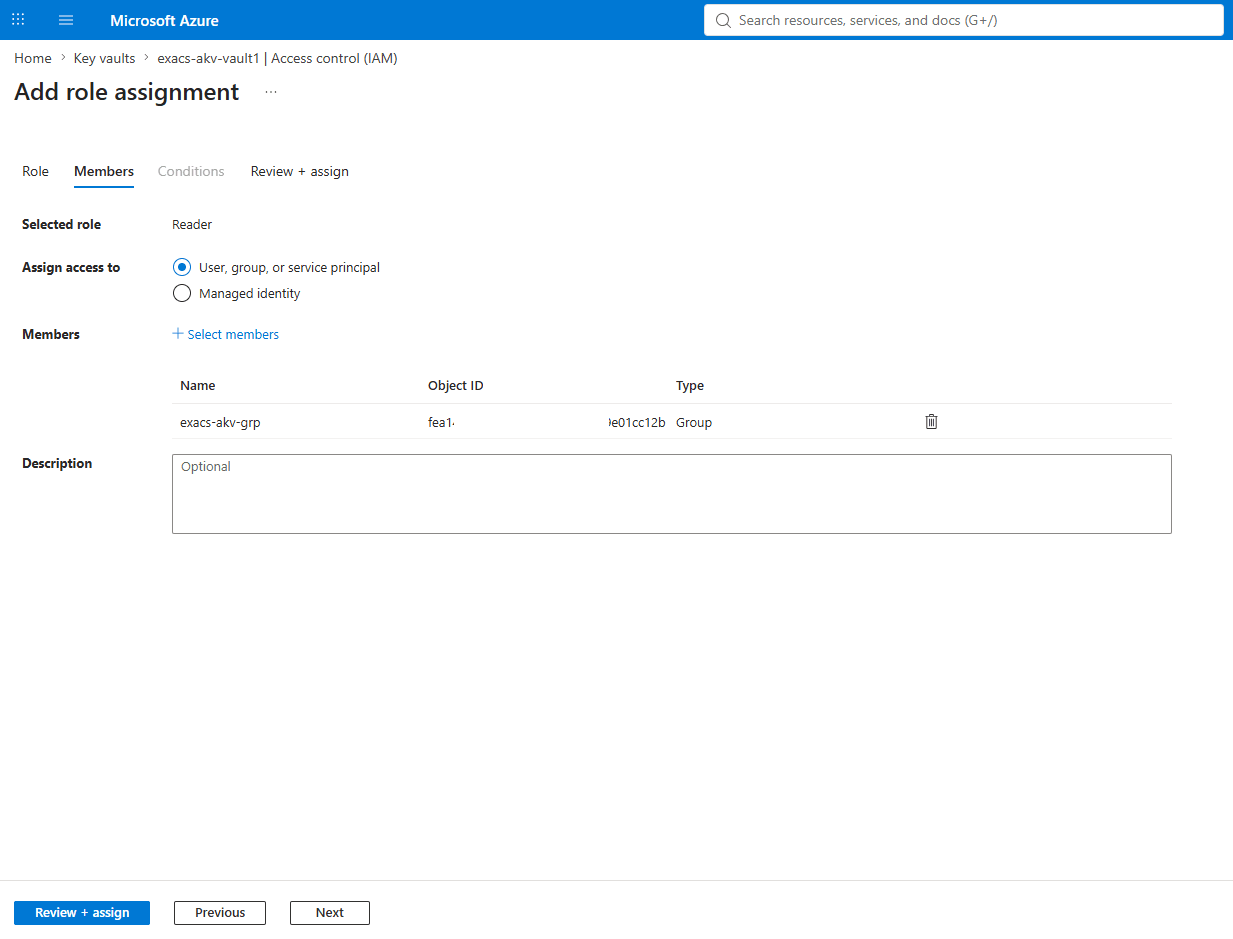Select User, group, or service principal radio
Image resolution: width=1233 pixels, height=939 pixels.
pyautogui.click(x=181, y=267)
